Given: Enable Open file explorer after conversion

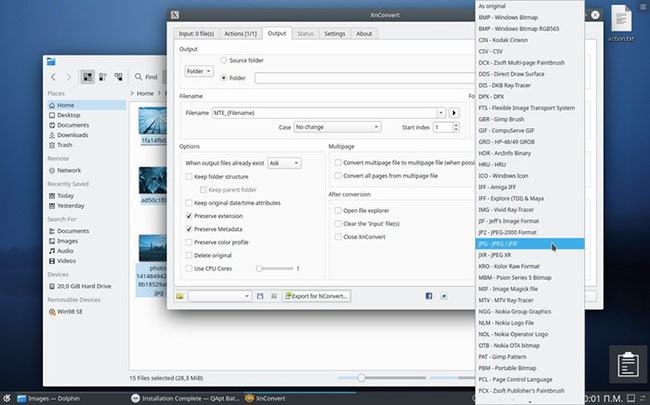Looking at the screenshot, I should [338, 211].
